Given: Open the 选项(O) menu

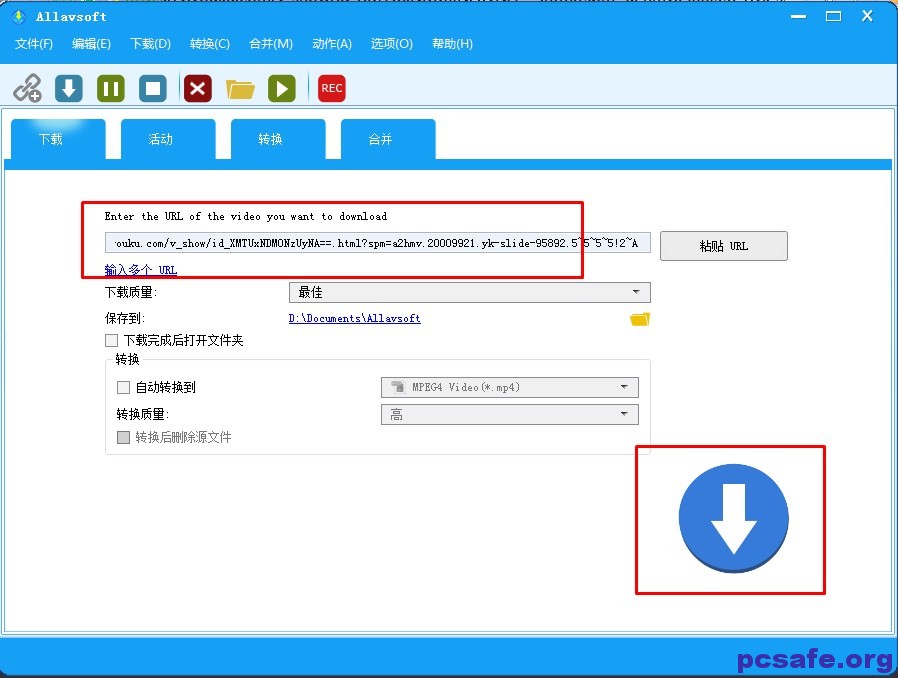Looking at the screenshot, I should click(391, 44).
